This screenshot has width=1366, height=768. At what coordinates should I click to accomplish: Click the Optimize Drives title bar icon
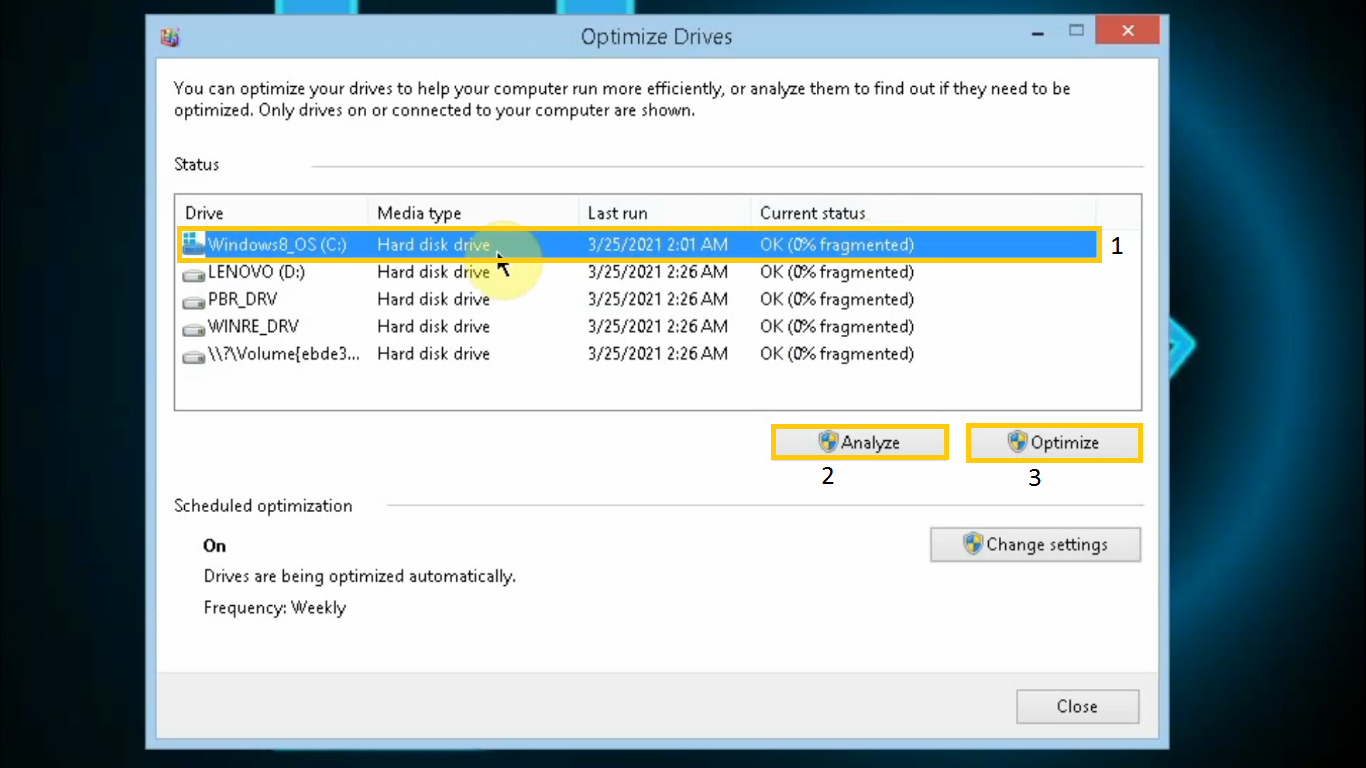point(170,36)
